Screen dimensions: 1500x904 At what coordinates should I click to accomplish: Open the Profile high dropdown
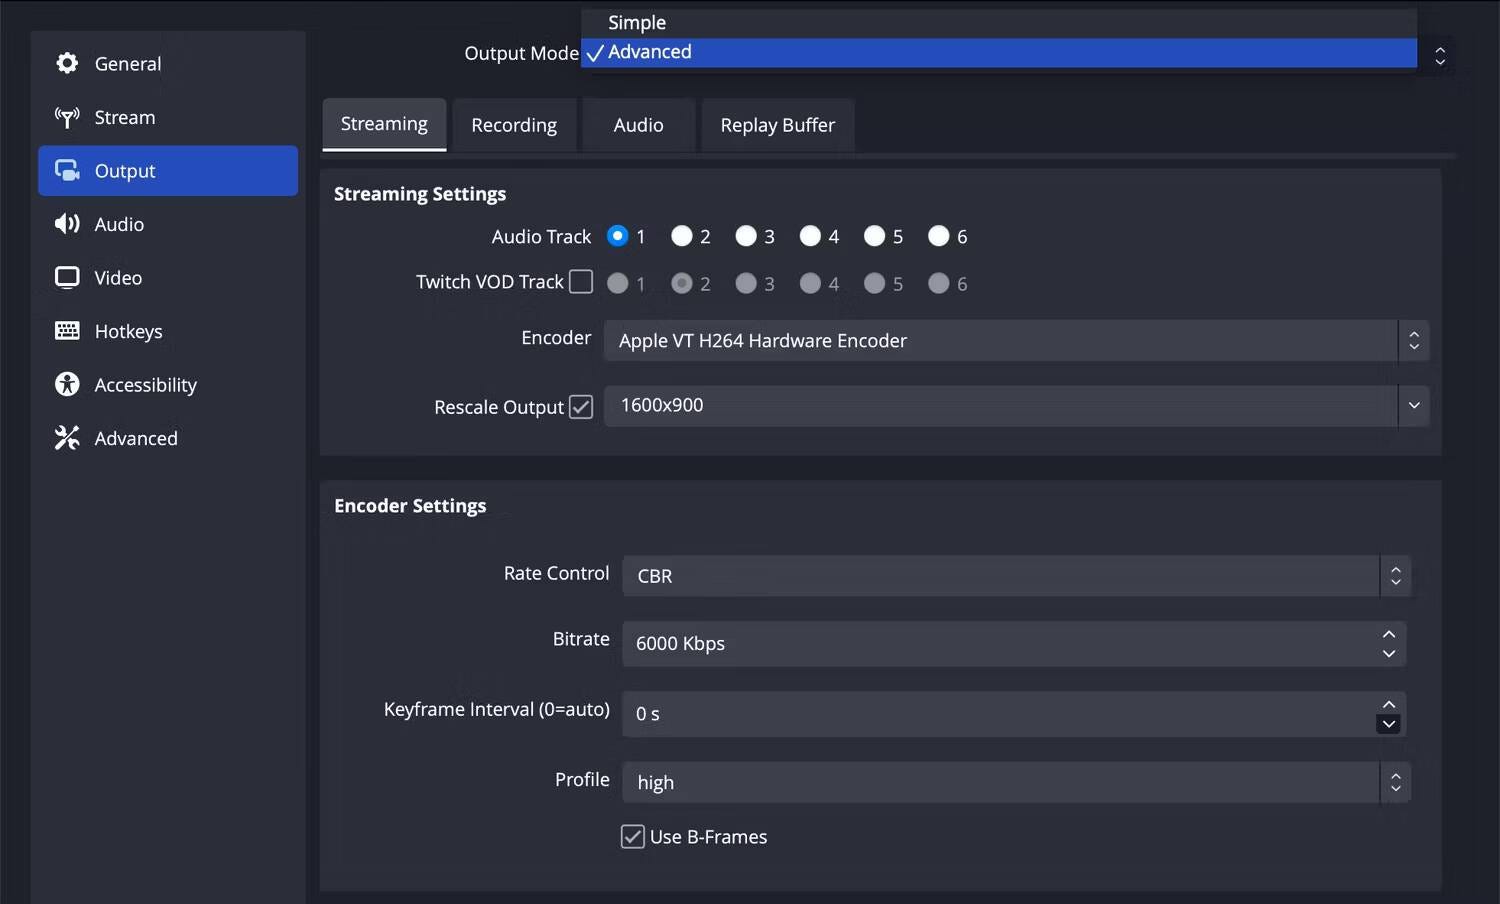click(1015, 782)
